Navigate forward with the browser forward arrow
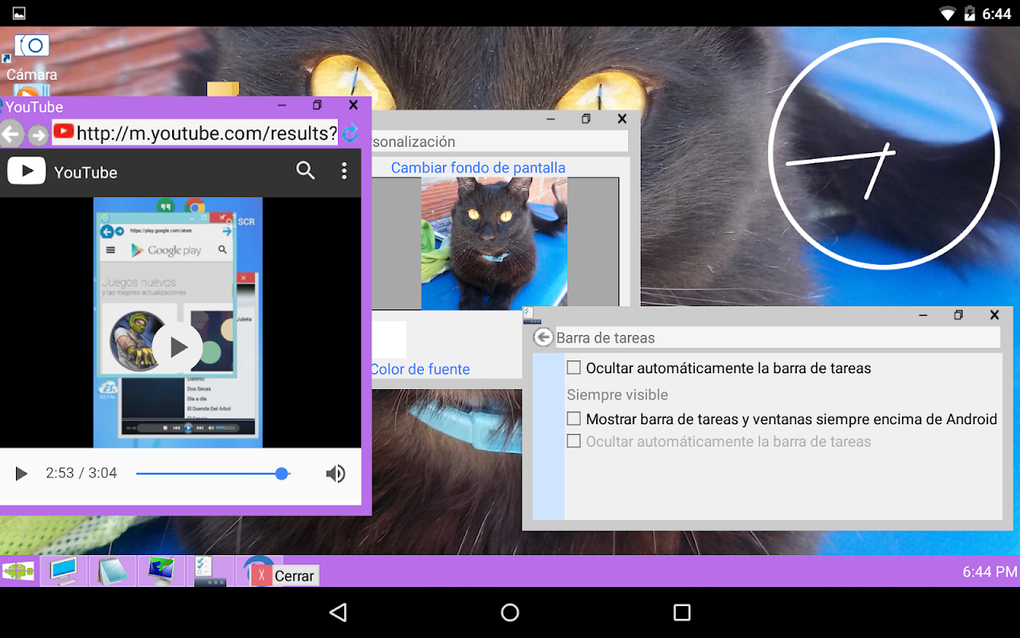The image size is (1020, 638). (x=38, y=132)
